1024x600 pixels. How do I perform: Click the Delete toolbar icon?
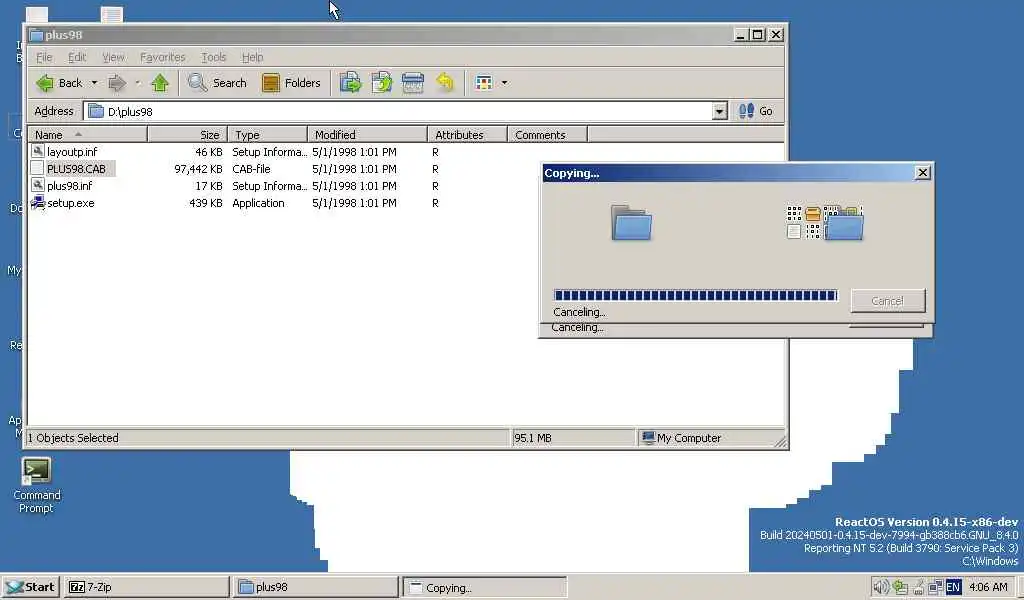point(413,83)
